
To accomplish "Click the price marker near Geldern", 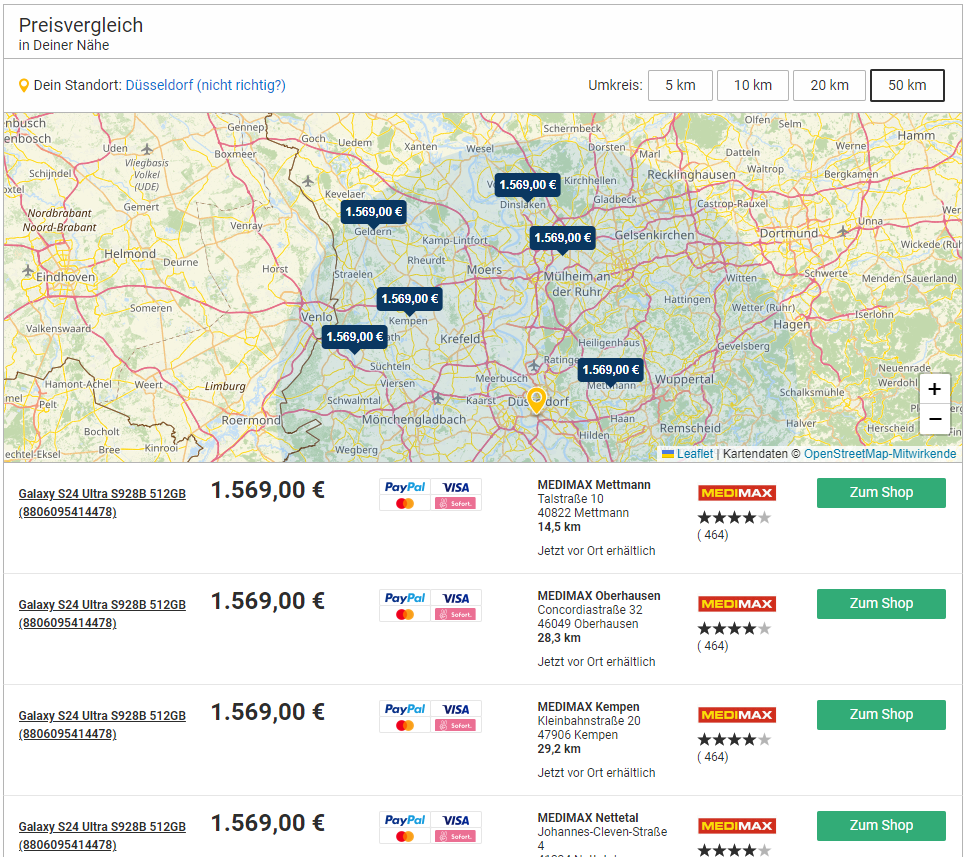I will pyautogui.click(x=374, y=212).
